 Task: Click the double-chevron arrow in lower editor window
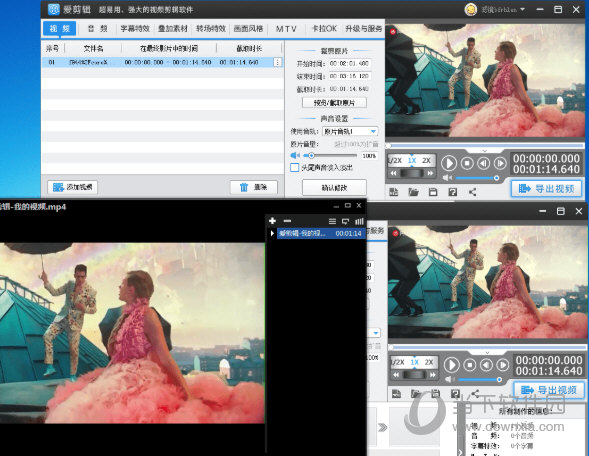[x=382, y=427]
